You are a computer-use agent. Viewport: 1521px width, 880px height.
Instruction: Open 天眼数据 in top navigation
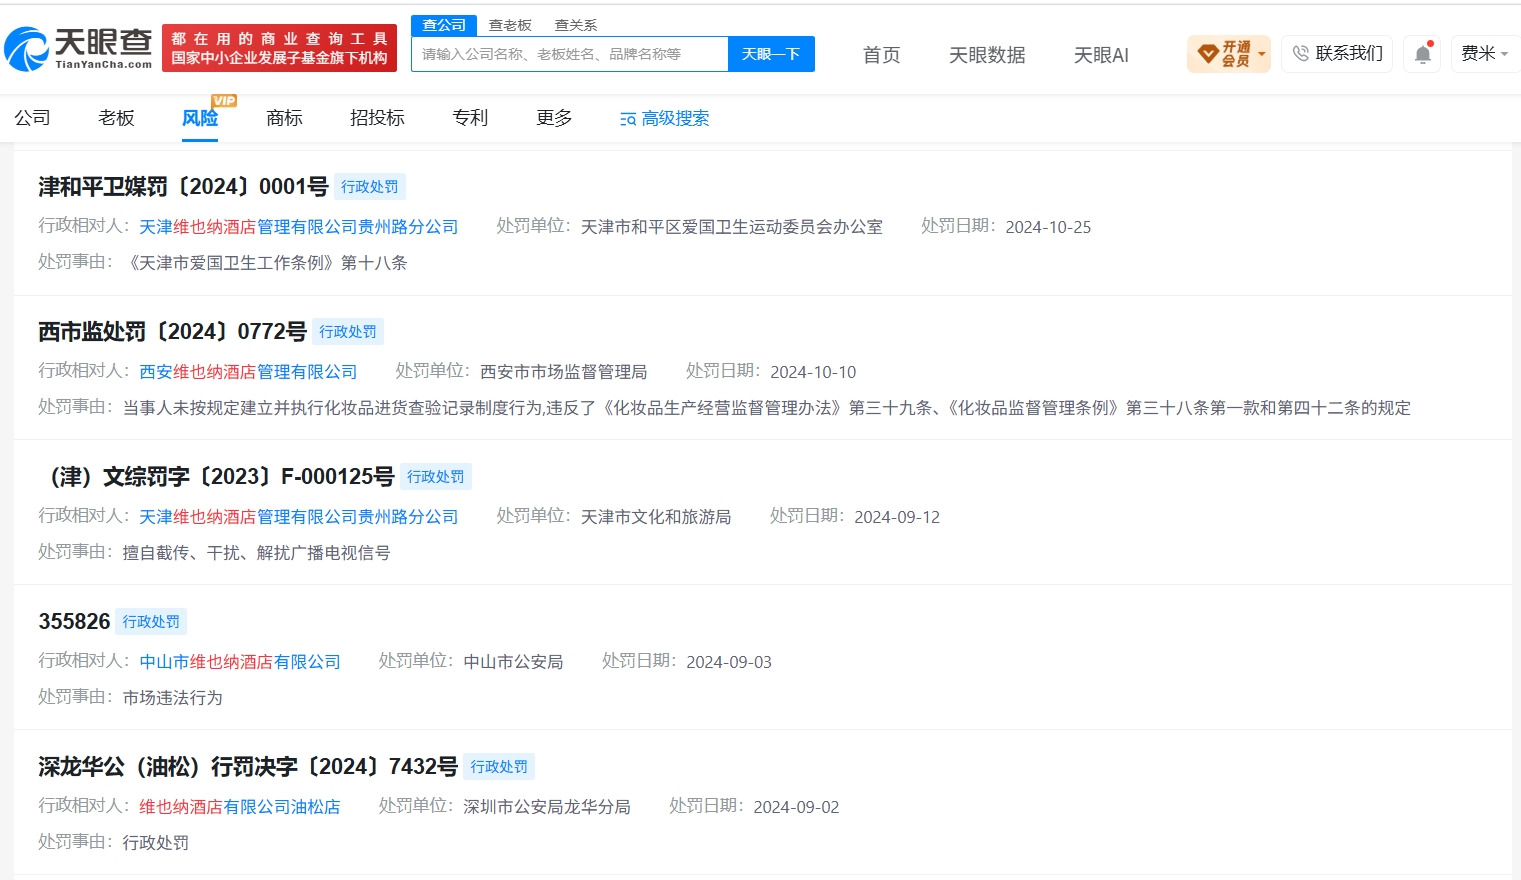[x=987, y=55]
